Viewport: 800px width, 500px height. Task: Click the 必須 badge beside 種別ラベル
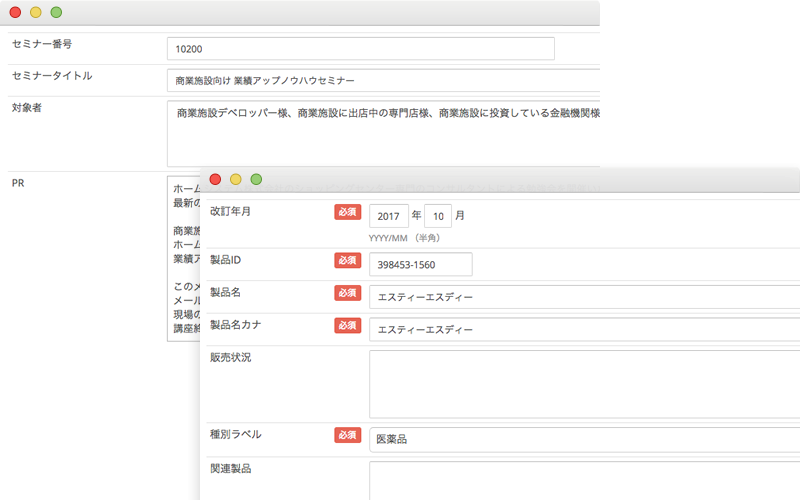(347, 435)
